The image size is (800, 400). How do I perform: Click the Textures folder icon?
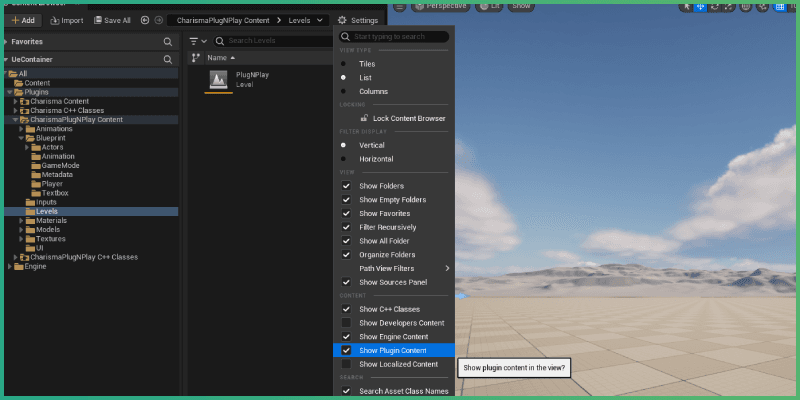(30, 239)
